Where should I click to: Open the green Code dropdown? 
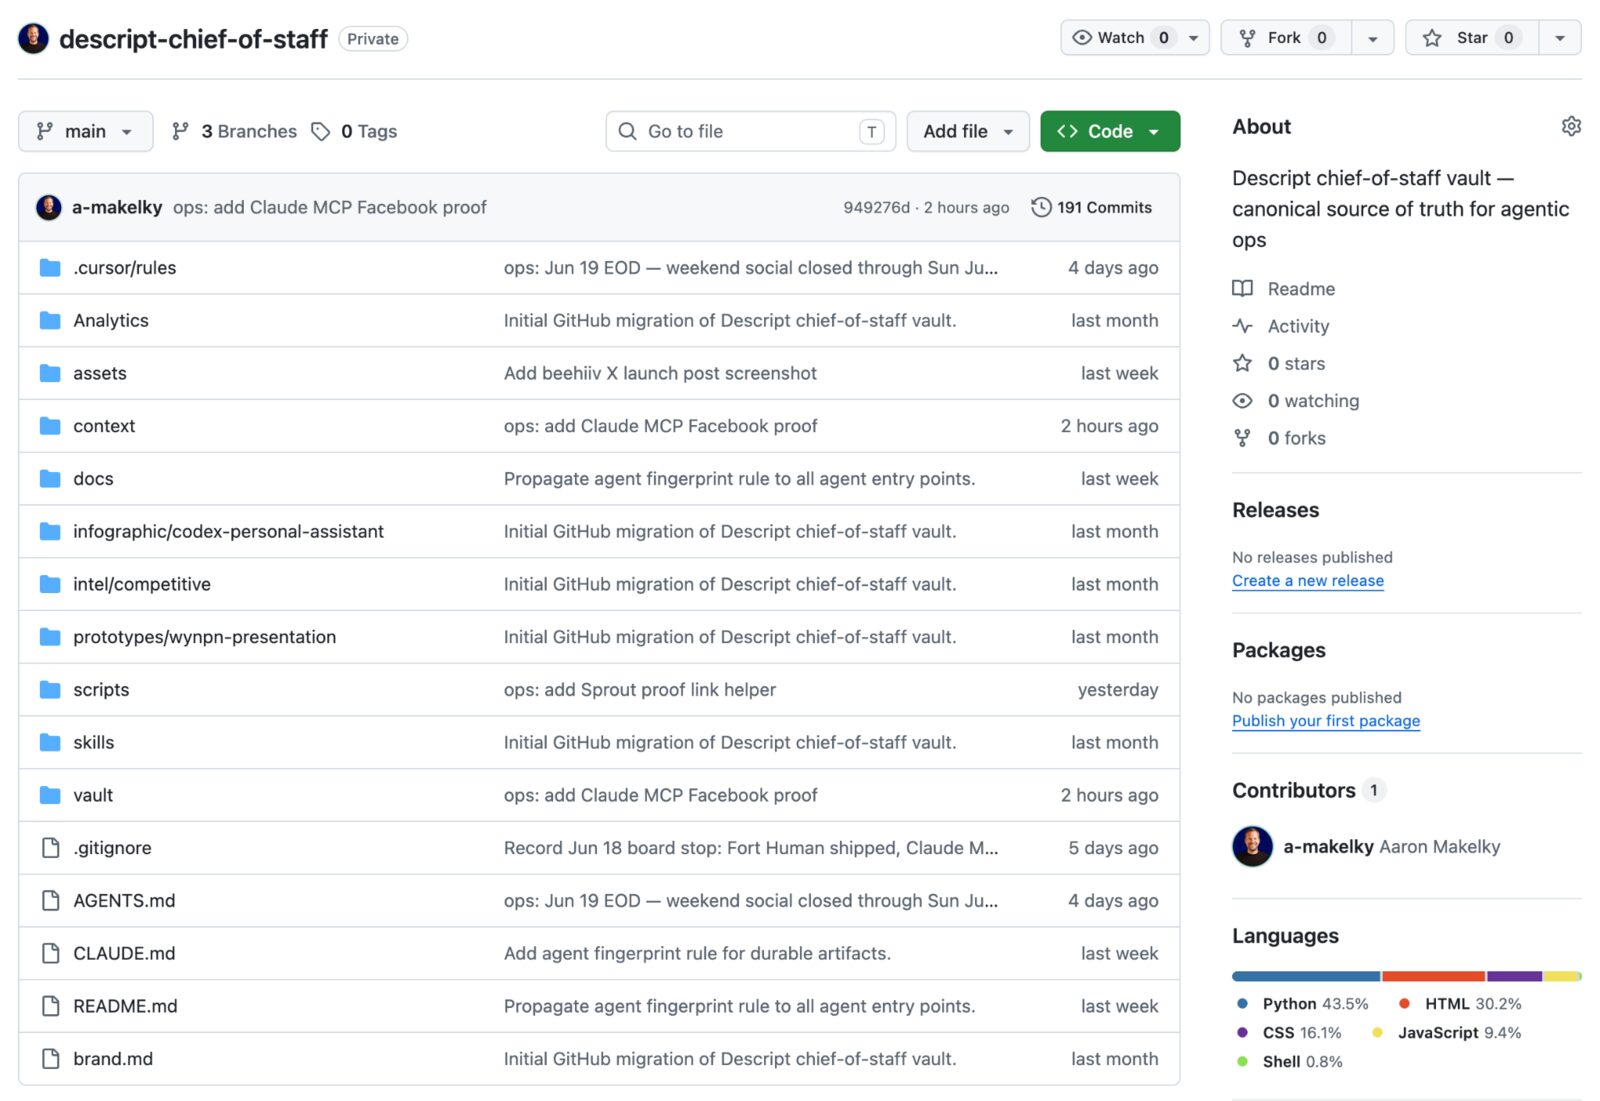click(x=1110, y=131)
